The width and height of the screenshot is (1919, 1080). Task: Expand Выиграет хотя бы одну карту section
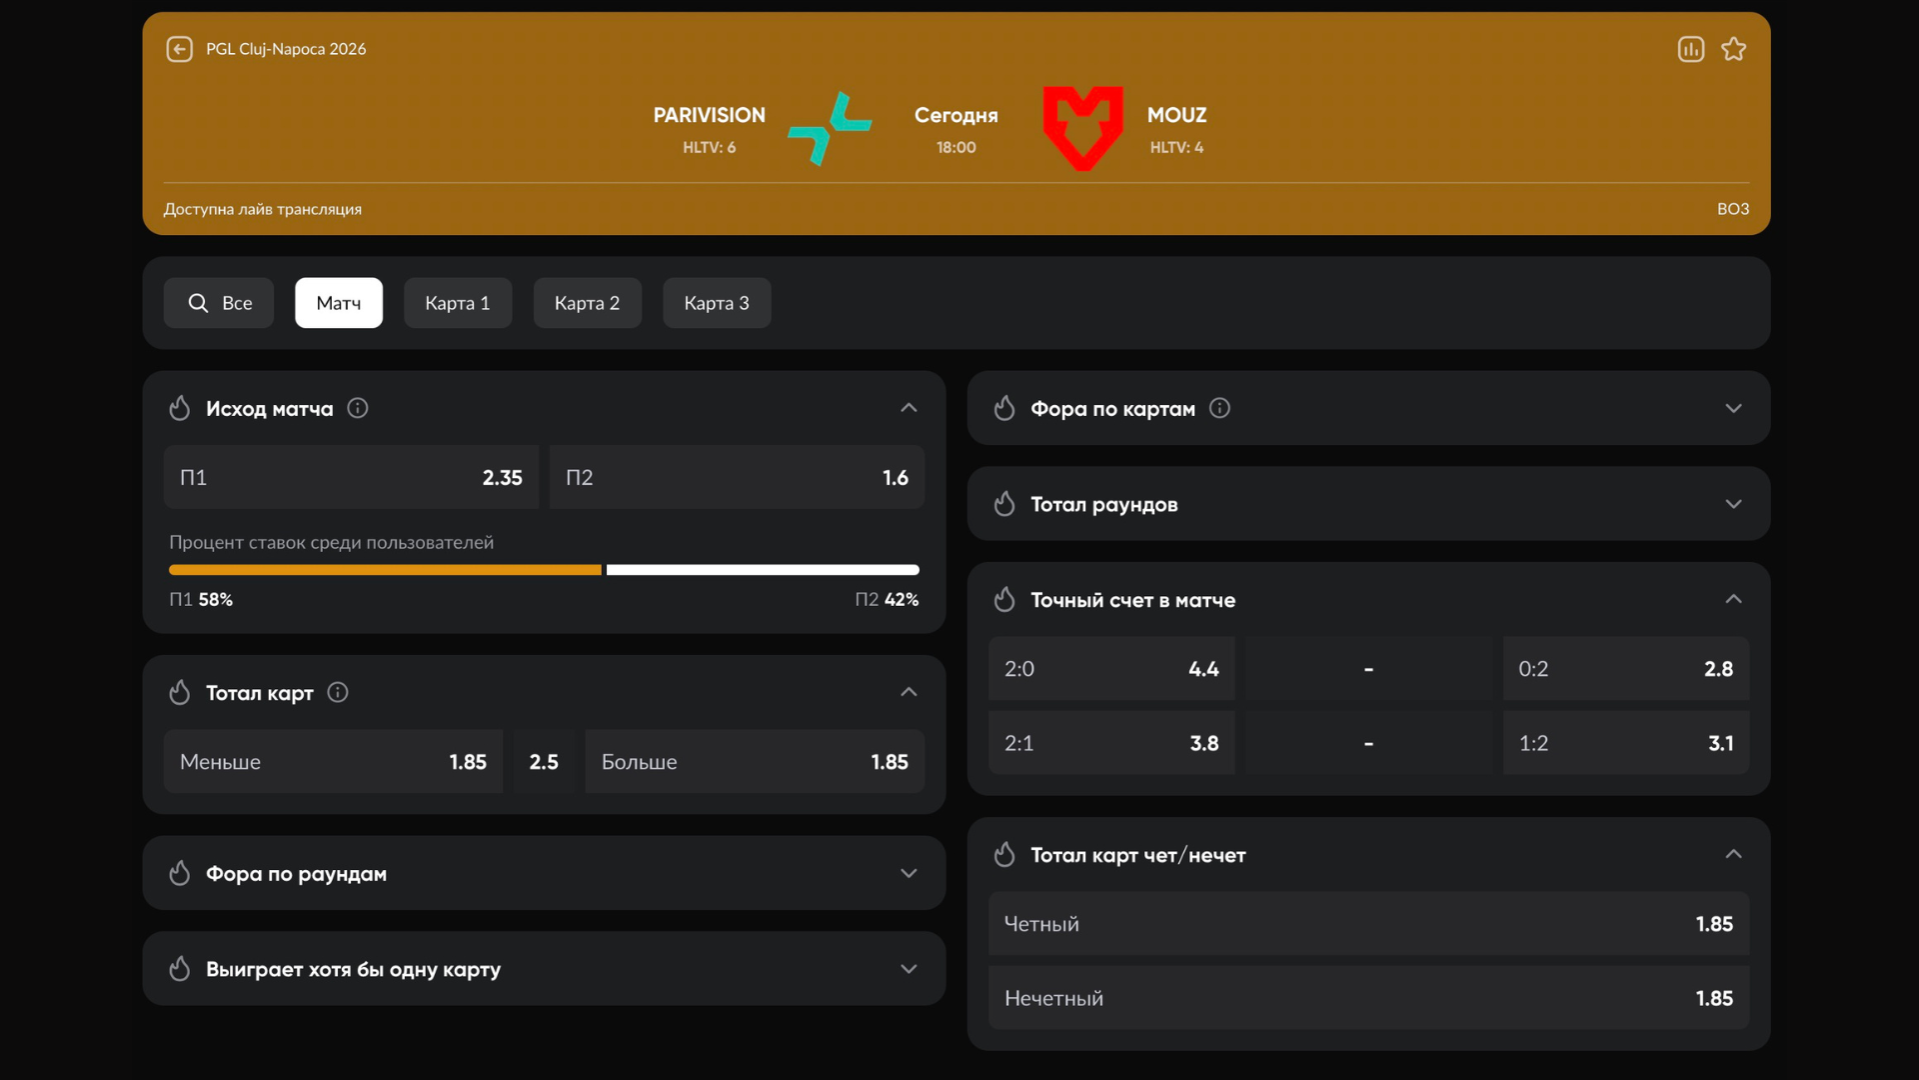[x=908, y=969]
